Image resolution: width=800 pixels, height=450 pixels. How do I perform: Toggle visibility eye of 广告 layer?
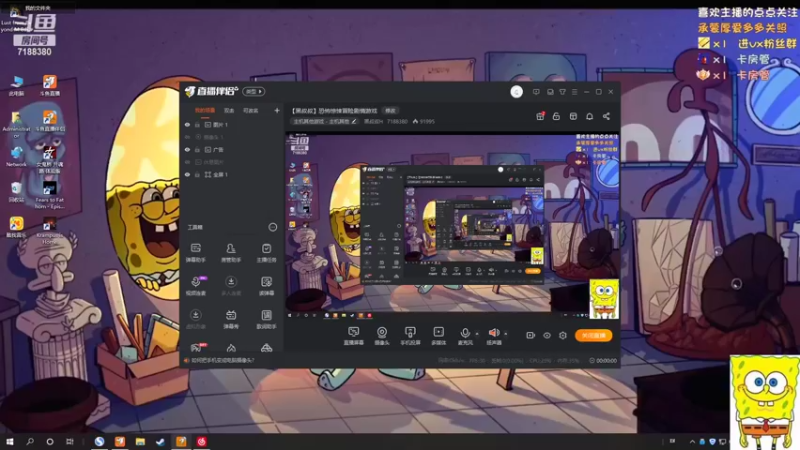(x=187, y=149)
